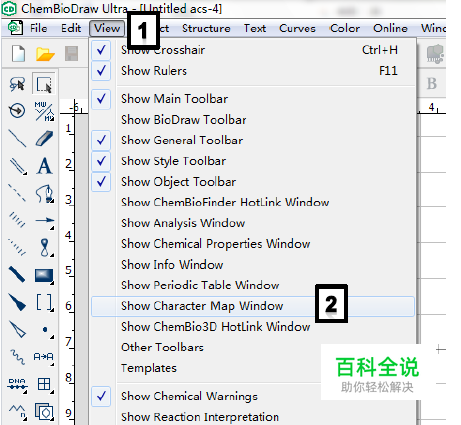Select the Bold Bond tool
Viewport: 461px width, 425px height.
coord(17,275)
